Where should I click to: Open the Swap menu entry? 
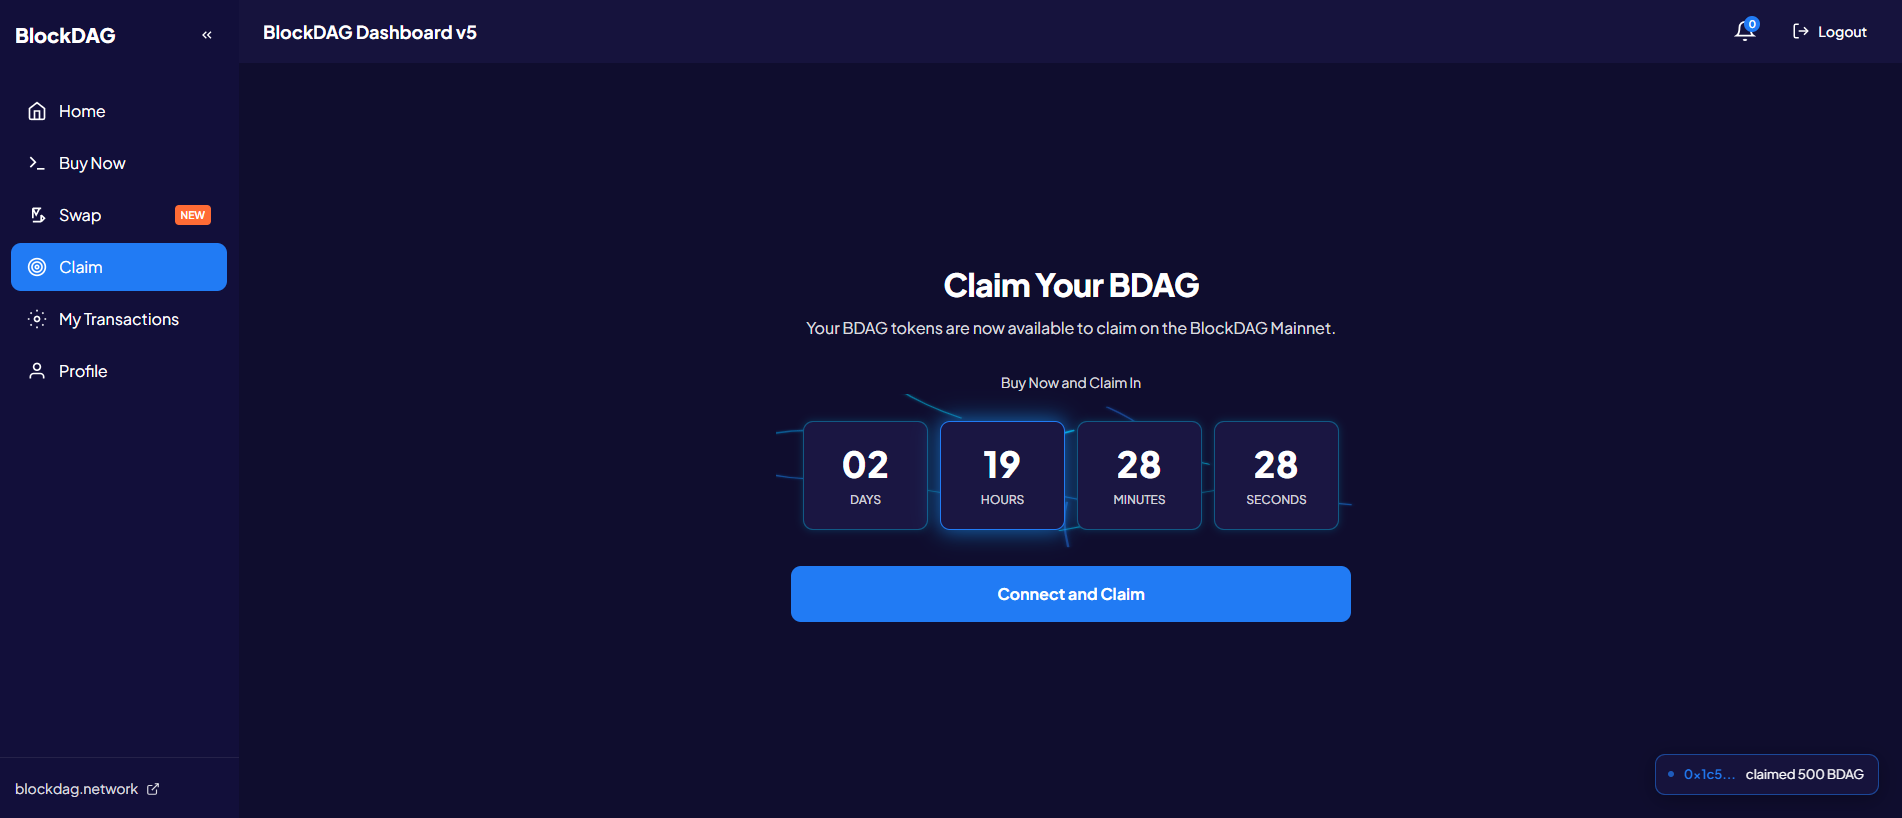coord(119,215)
